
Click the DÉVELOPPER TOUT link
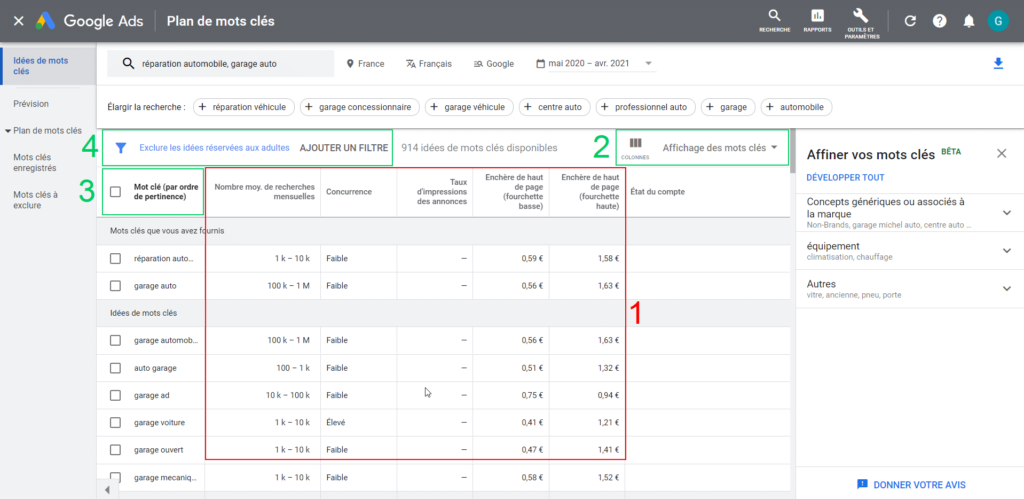click(845, 177)
